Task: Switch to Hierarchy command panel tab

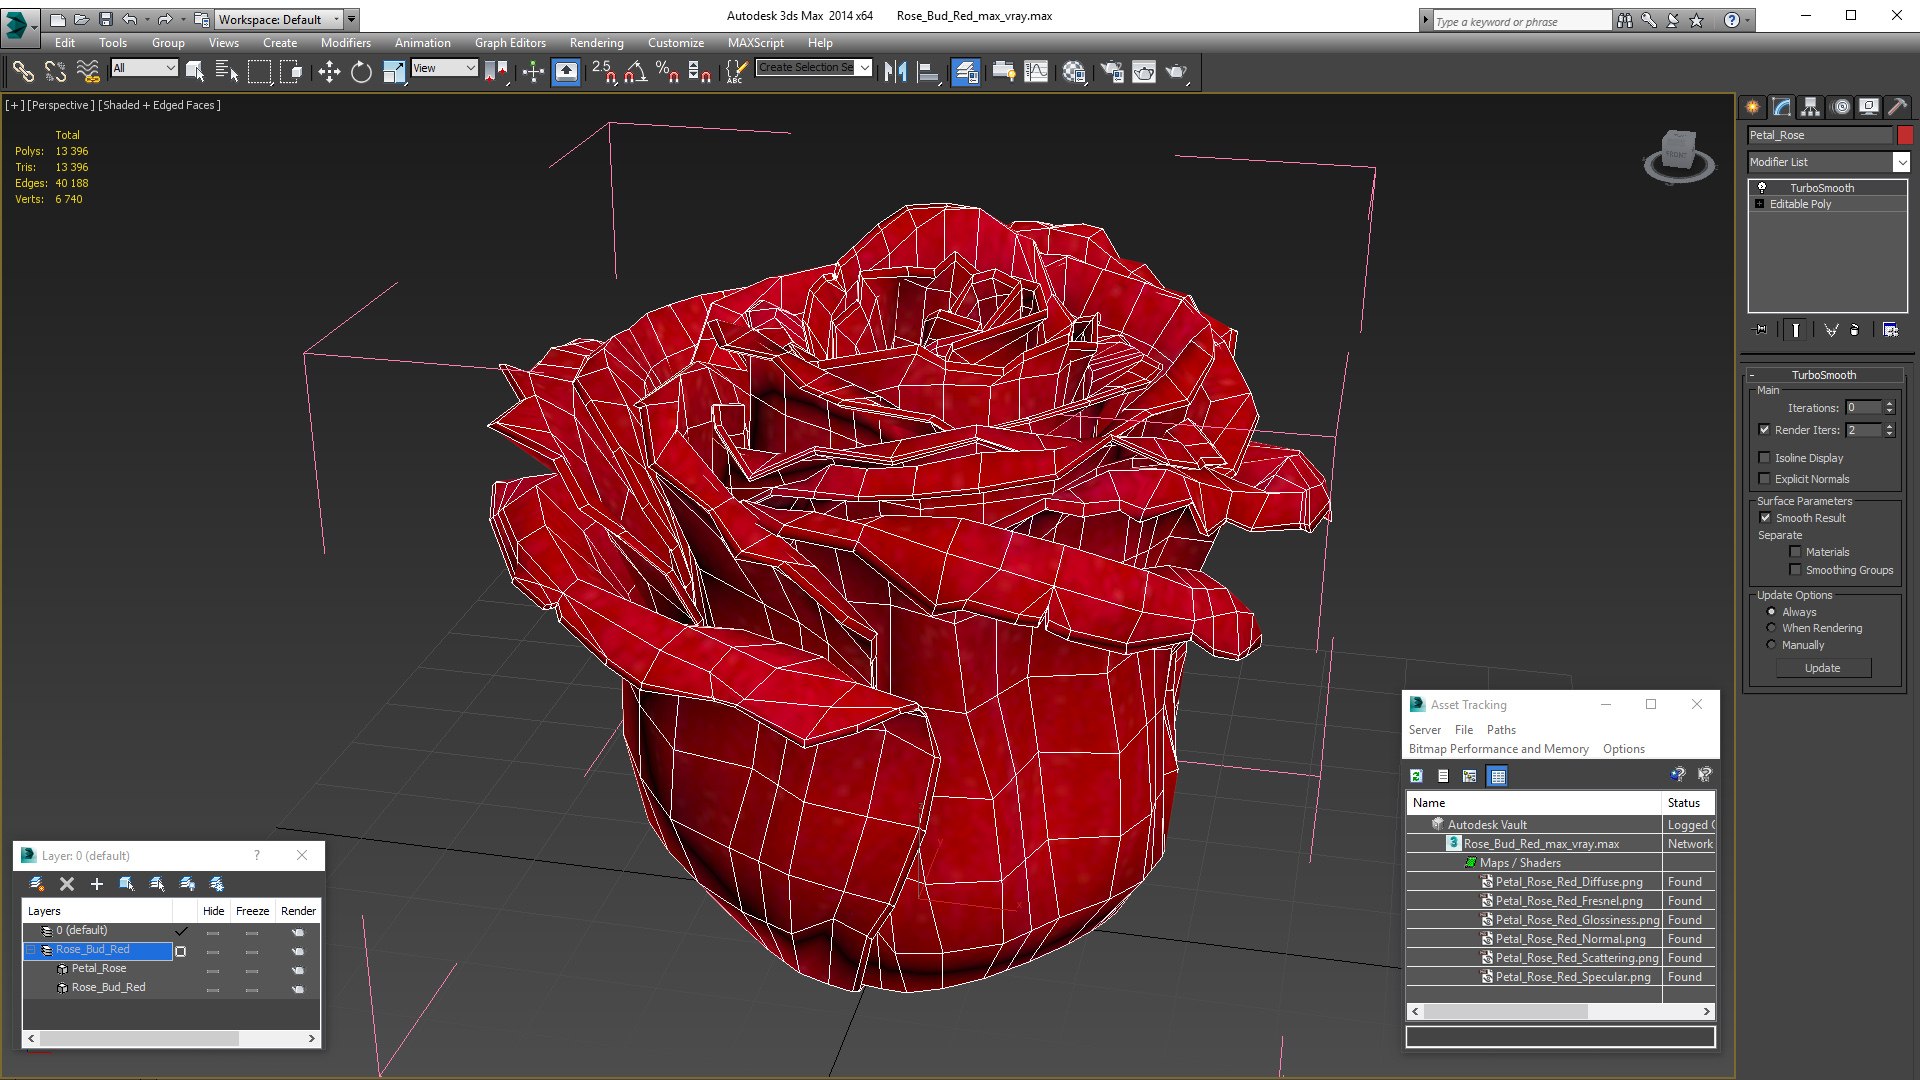Action: tap(1811, 107)
